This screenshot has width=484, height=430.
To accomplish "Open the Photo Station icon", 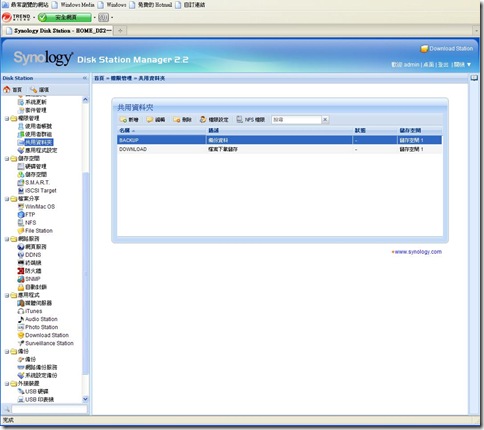I will 21,327.
